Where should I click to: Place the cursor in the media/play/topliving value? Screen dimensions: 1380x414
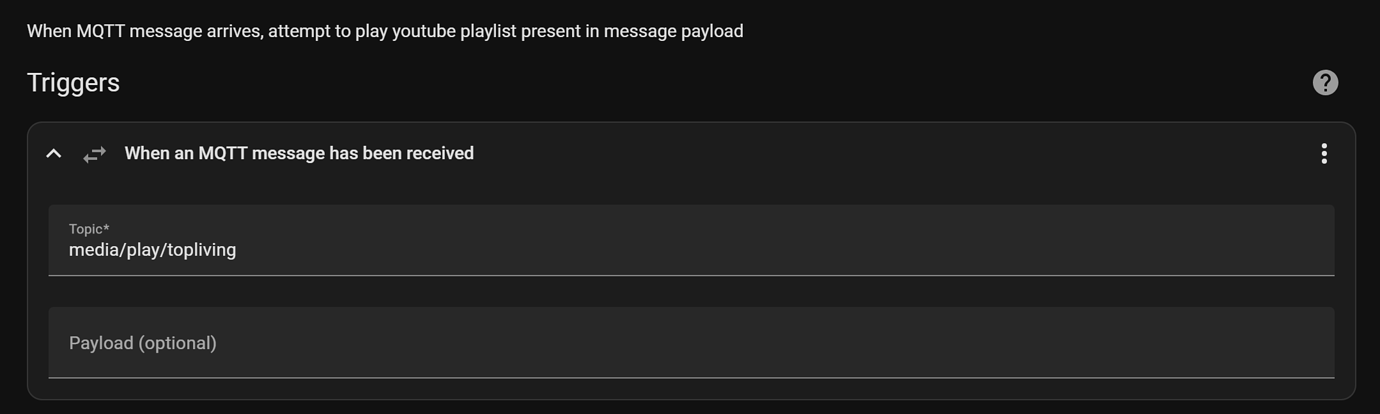(152, 250)
